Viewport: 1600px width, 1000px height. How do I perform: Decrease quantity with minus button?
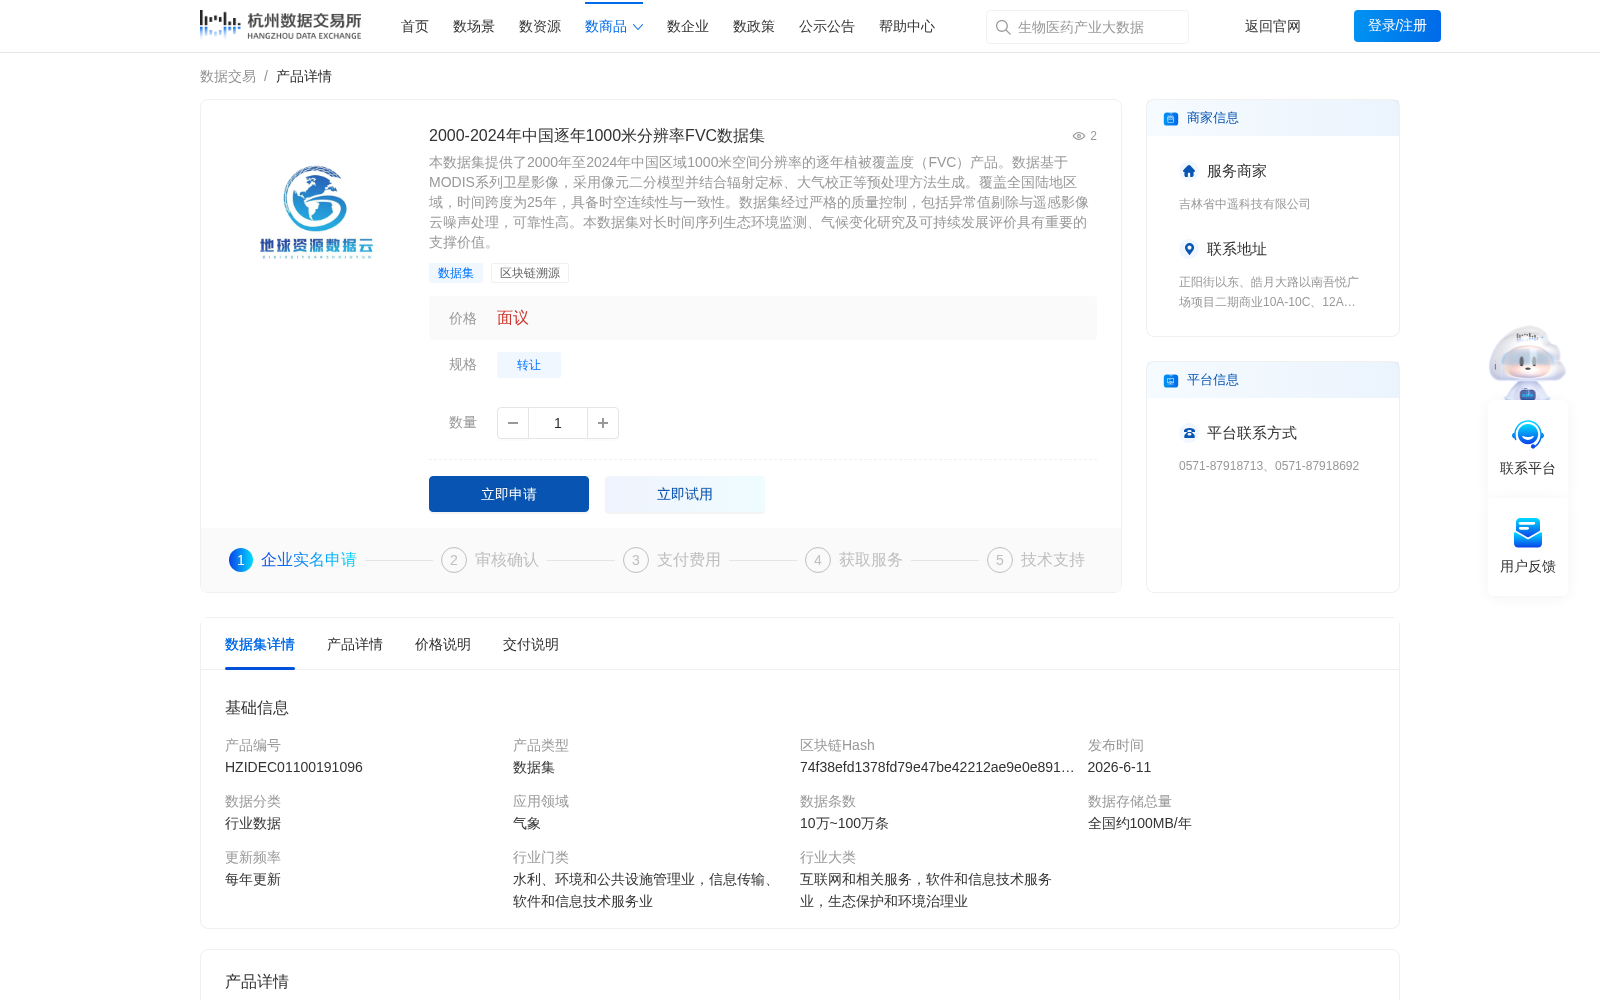[x=513, y=423]
